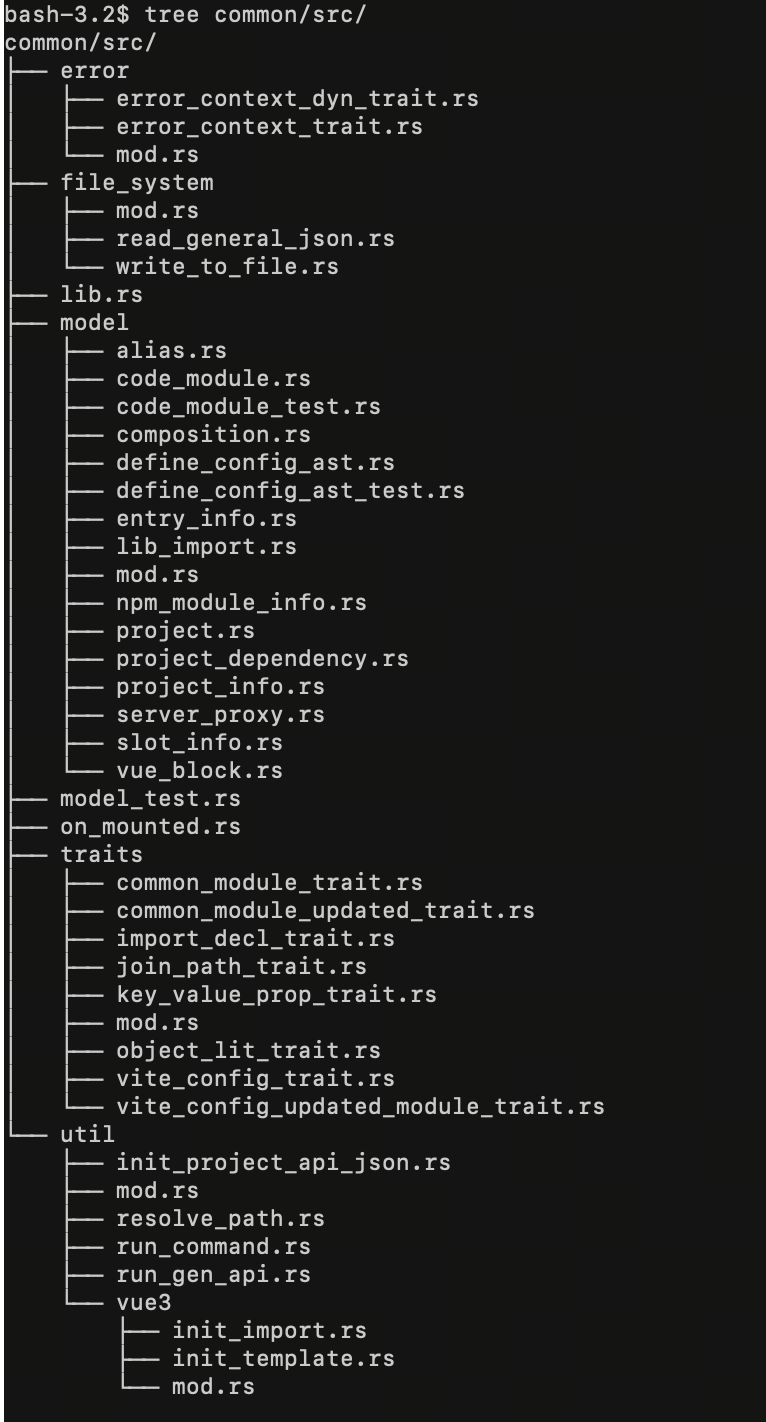
Task: Click npm_module_info.rs in model folder
Action: click(x=241, y=603)
